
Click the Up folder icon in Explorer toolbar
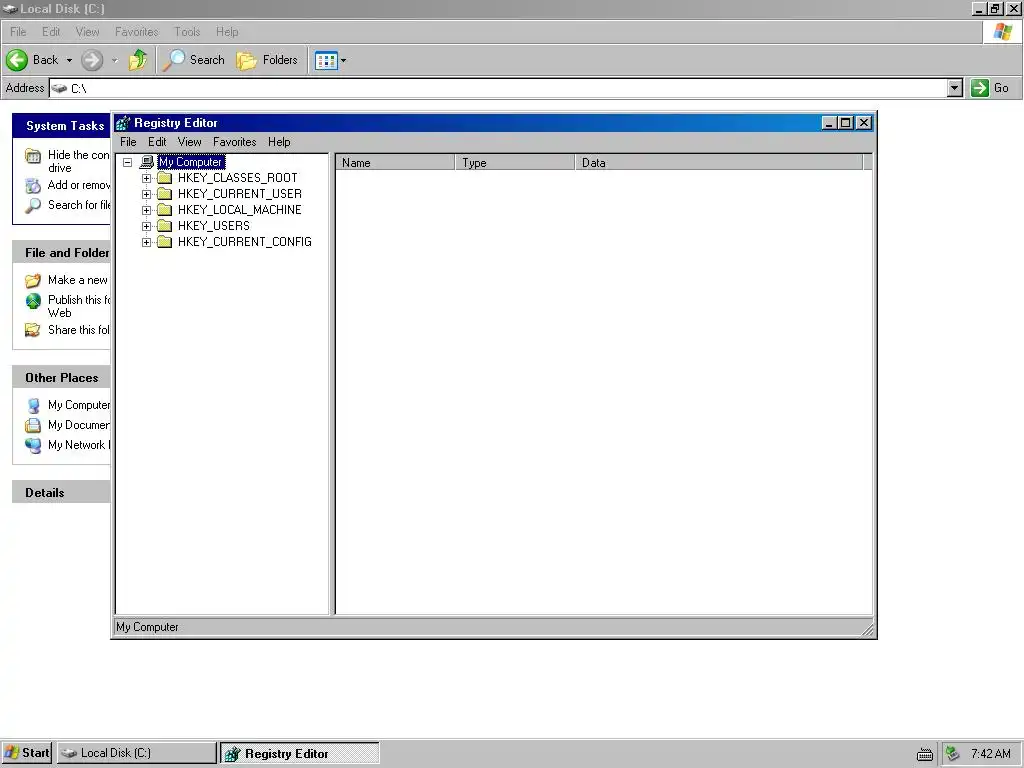point(138,60)
